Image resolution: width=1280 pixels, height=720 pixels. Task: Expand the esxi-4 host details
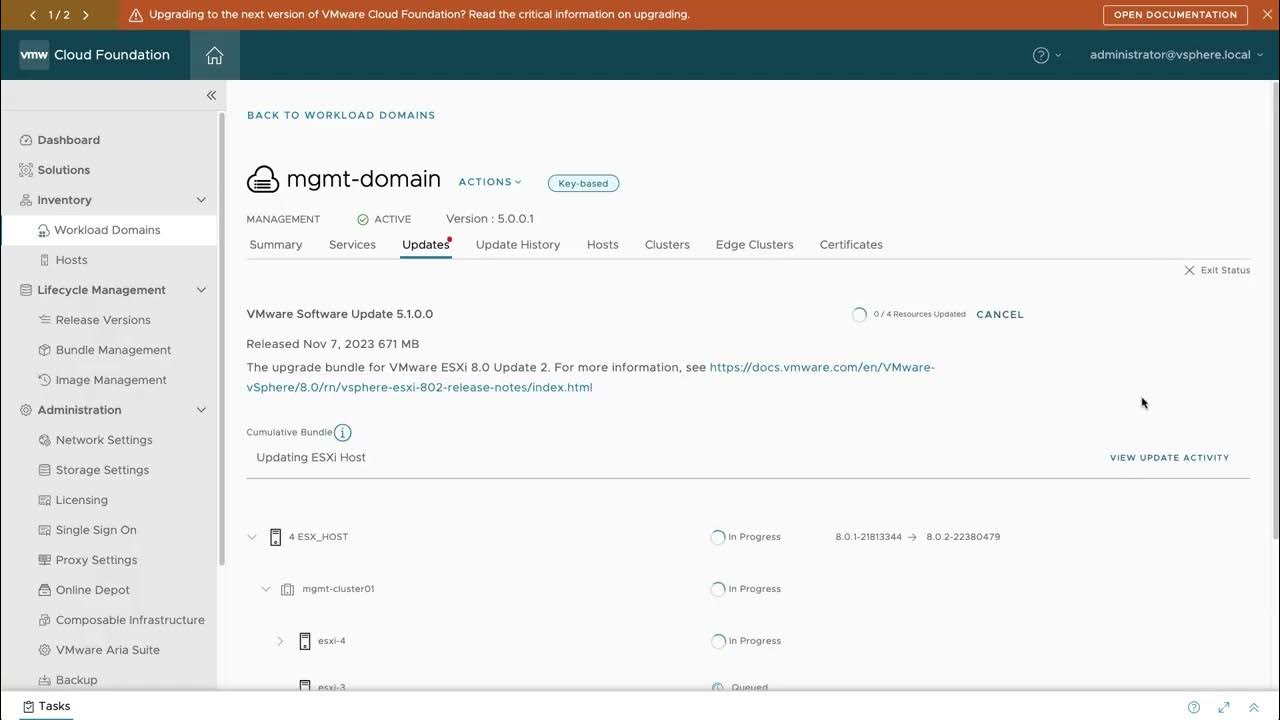tap(280, 641)
